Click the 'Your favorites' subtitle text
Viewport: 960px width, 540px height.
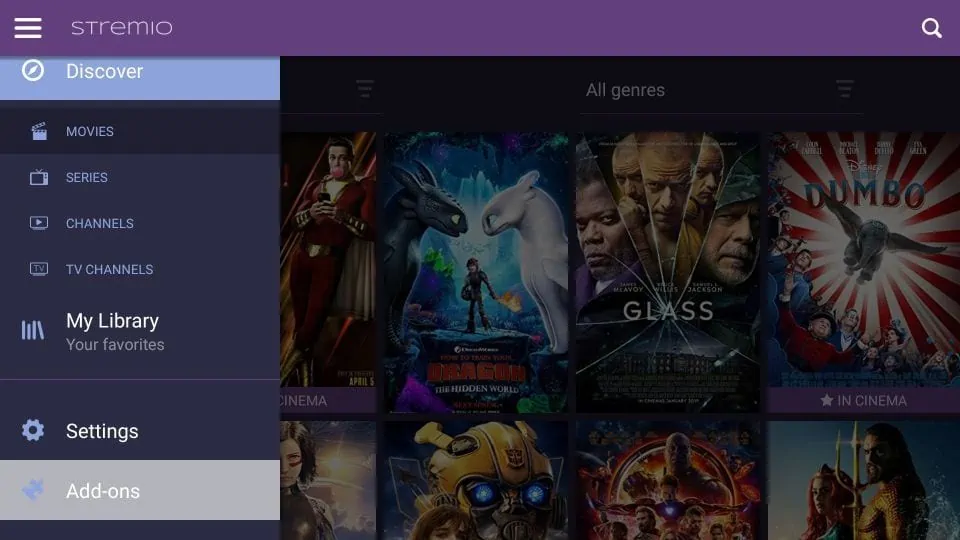tap(115, 345)
